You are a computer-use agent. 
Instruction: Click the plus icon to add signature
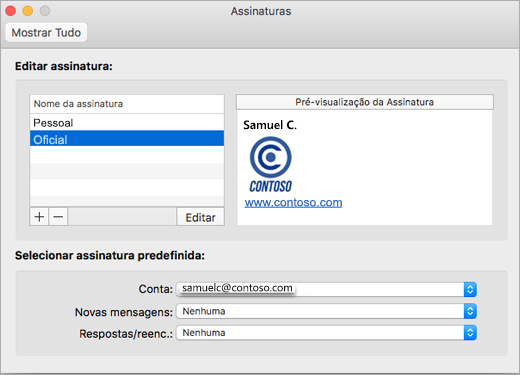tap(39, 217)
